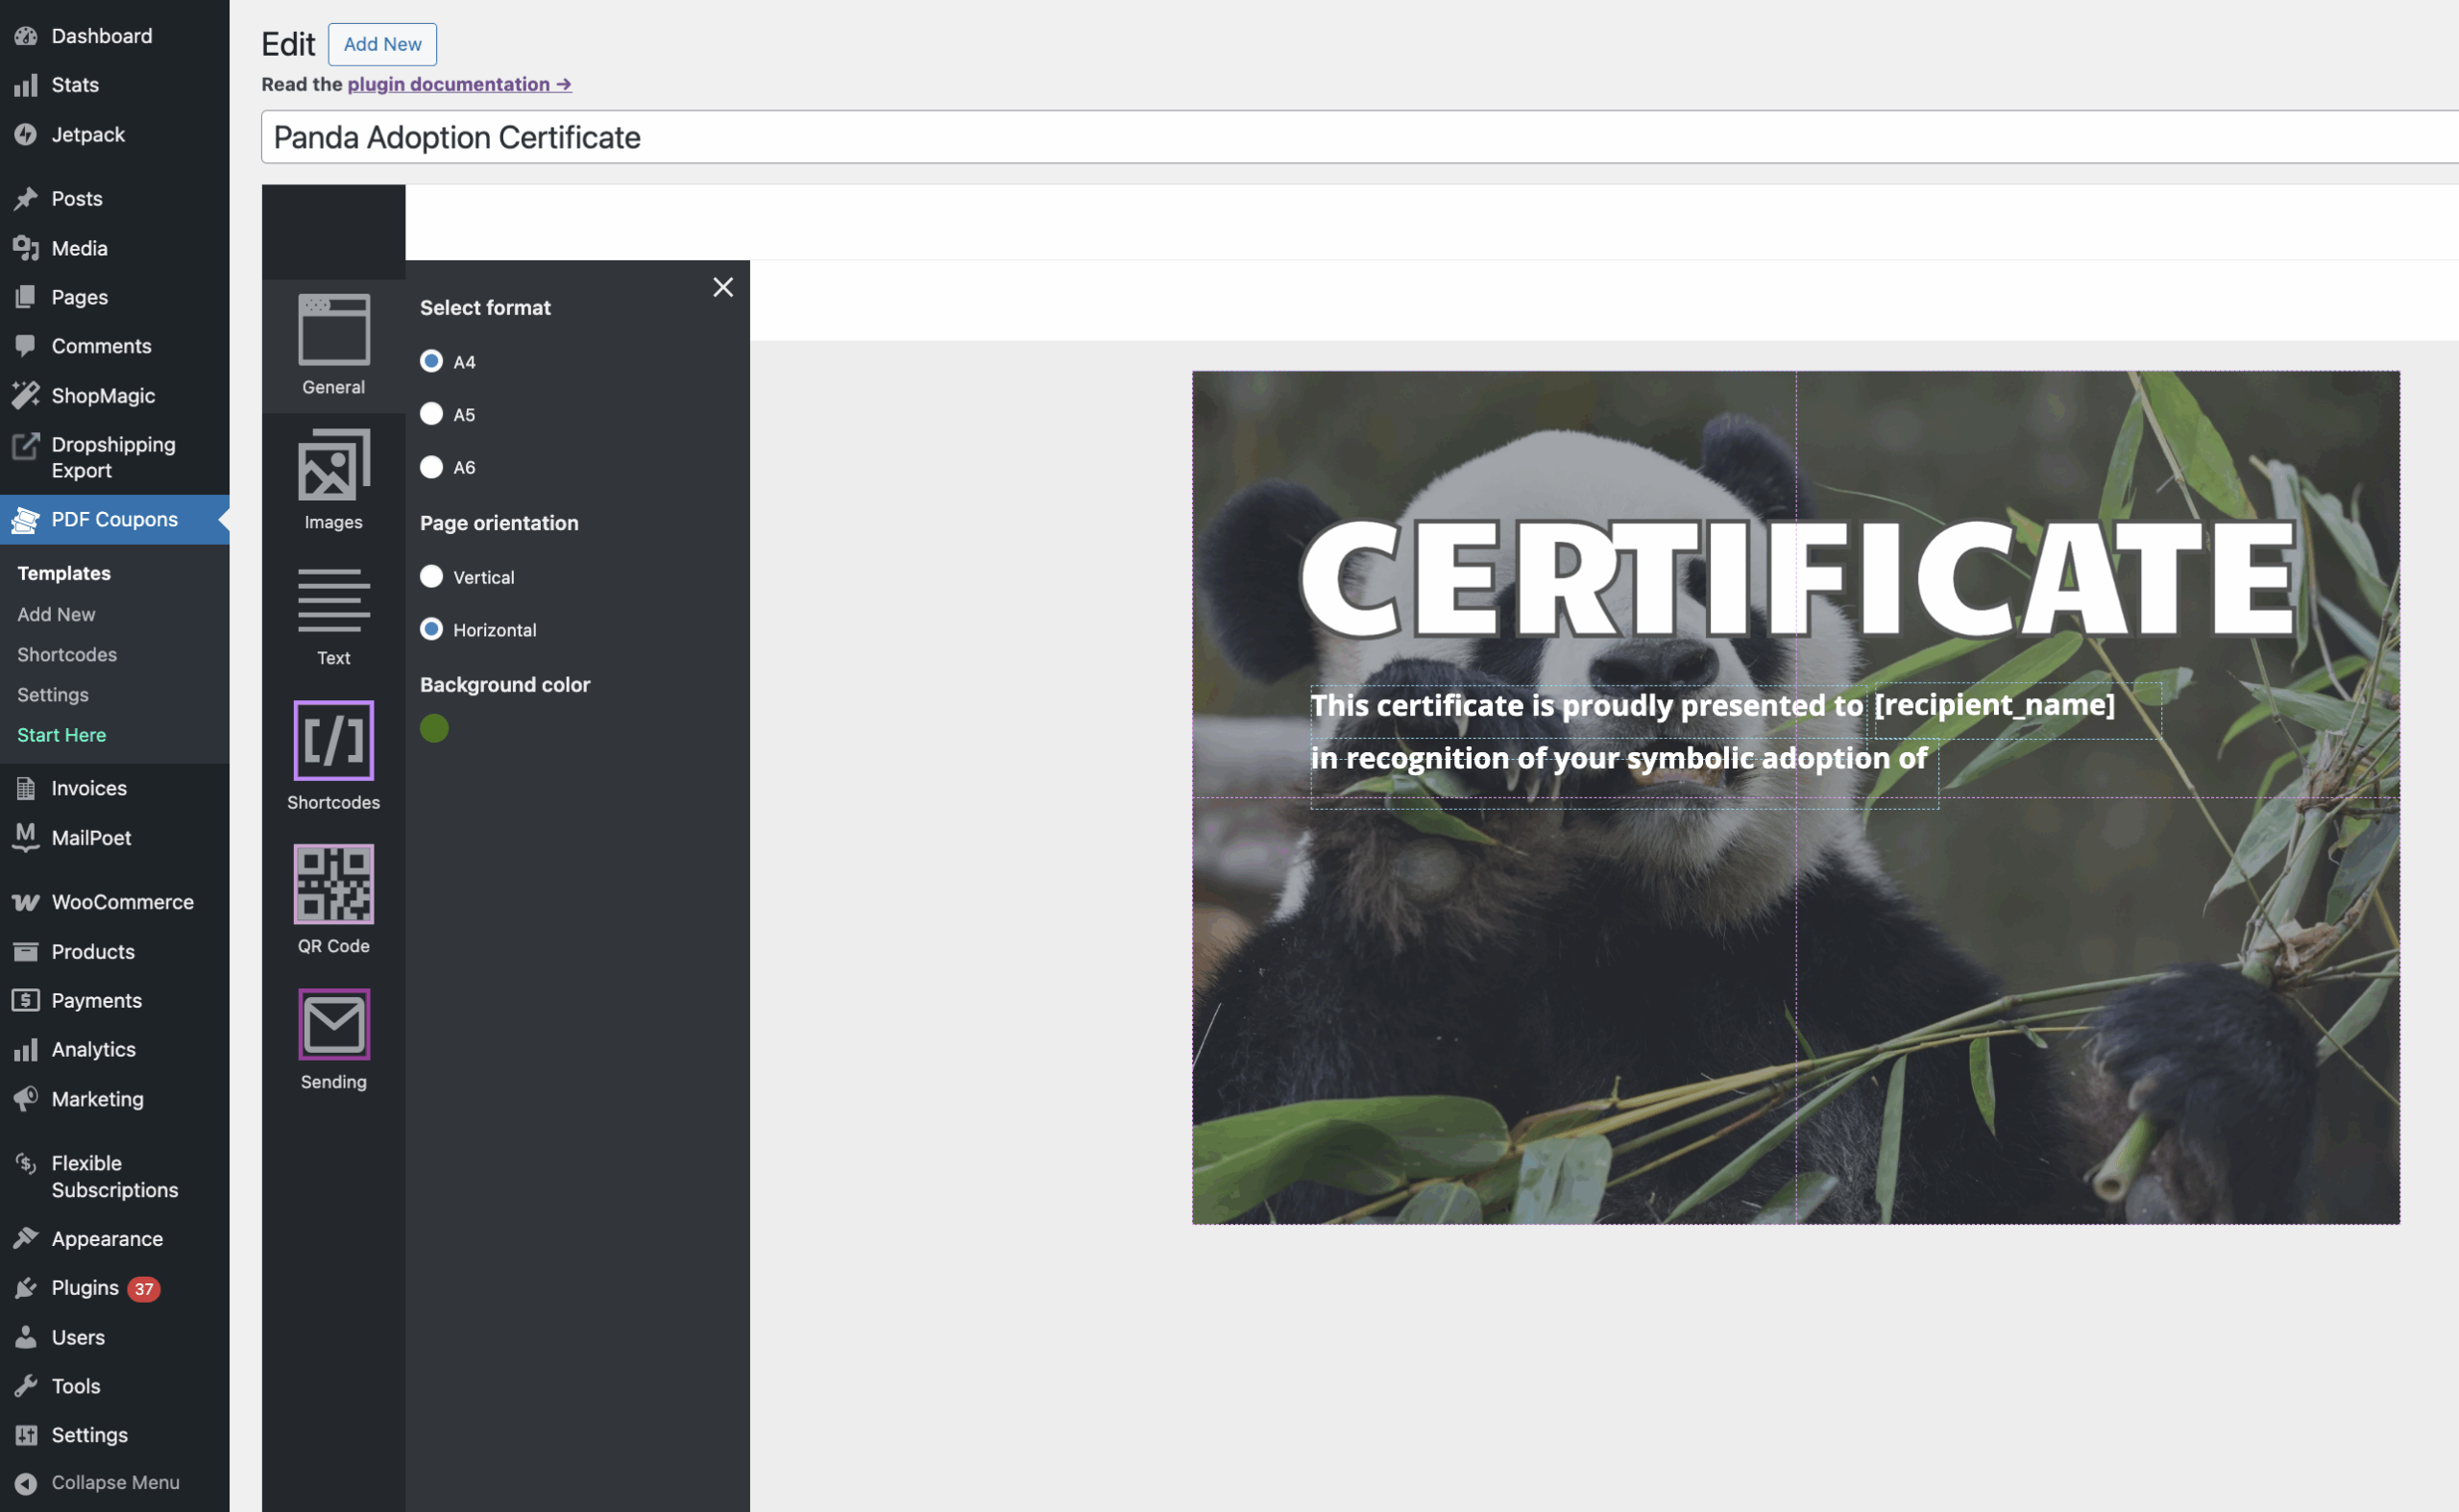Open the Shortcodes panel in template editor
This screenshot has width=2459, height=1512.
point(332,755)
